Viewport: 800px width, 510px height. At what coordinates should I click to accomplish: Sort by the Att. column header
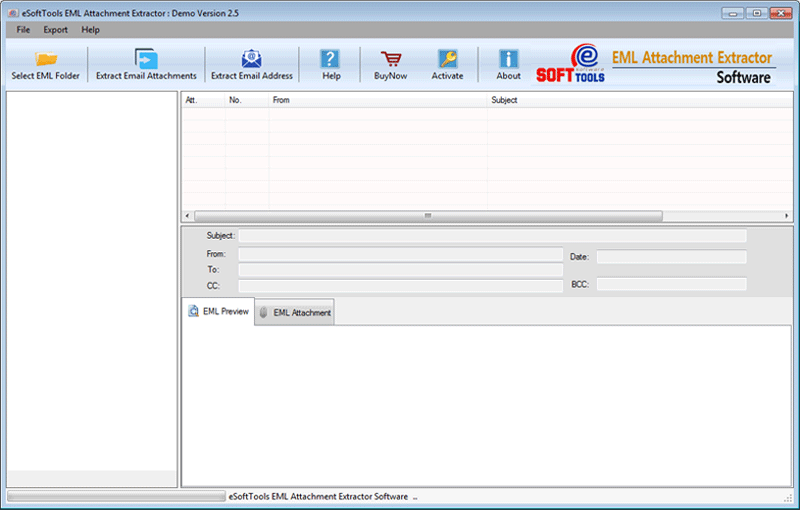[203, 100]
